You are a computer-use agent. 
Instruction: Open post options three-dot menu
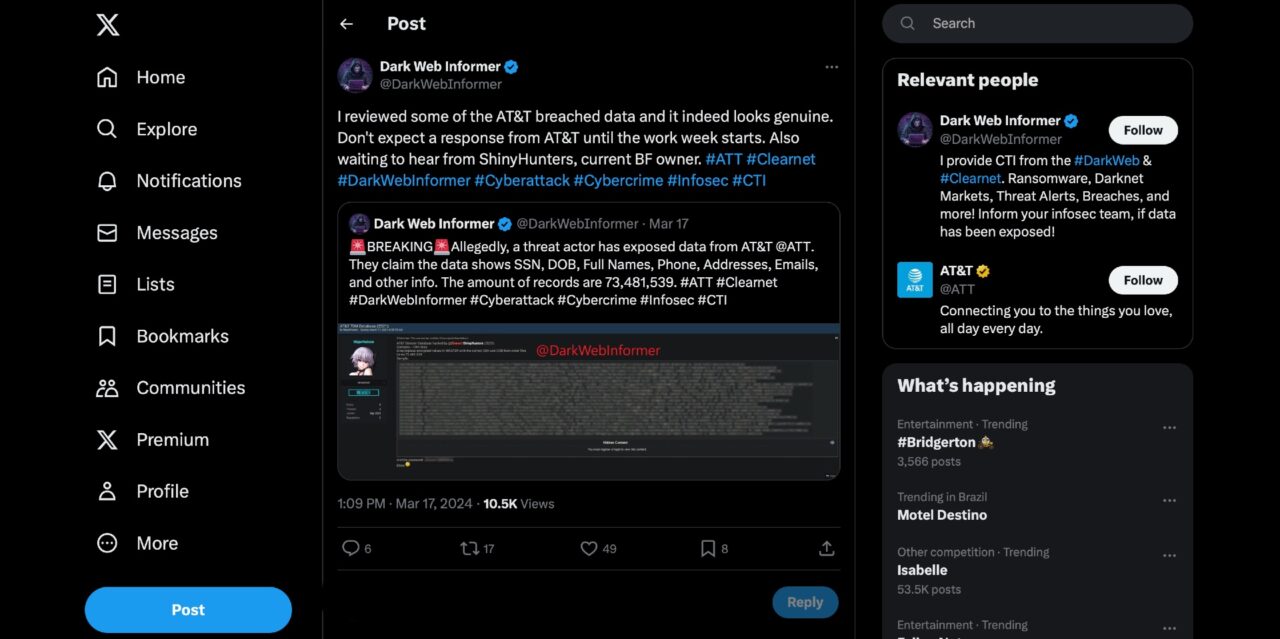coord(831,67)
